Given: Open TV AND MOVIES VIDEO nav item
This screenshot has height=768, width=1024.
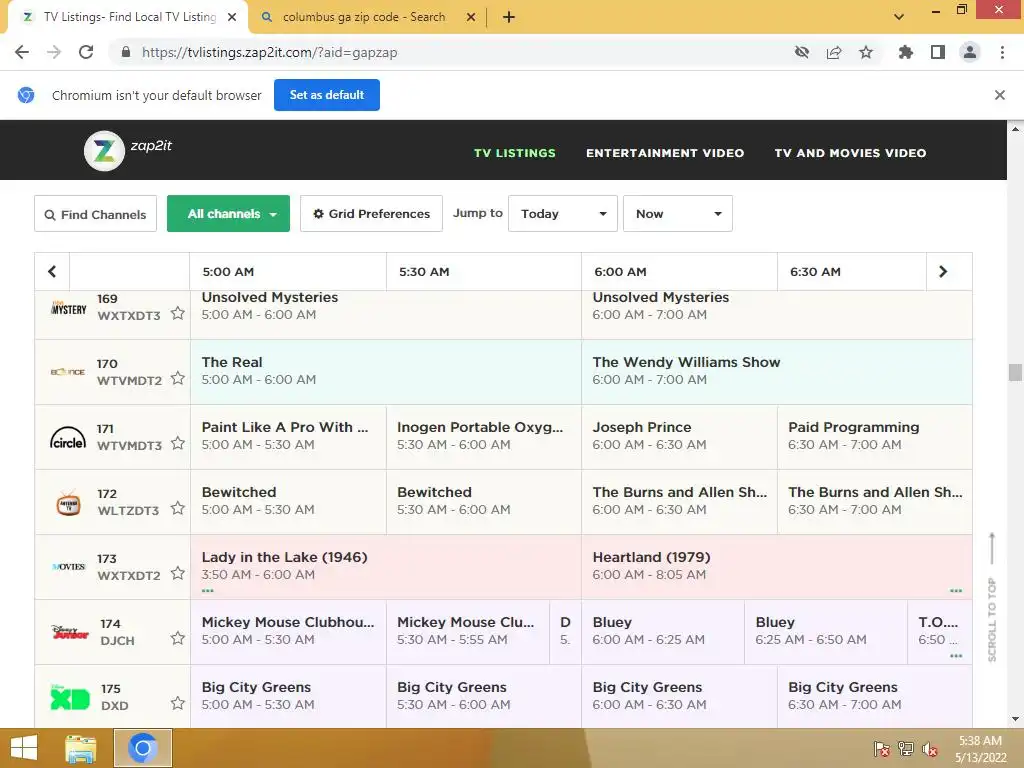Looking at the screenshot, I should (850, 153).
